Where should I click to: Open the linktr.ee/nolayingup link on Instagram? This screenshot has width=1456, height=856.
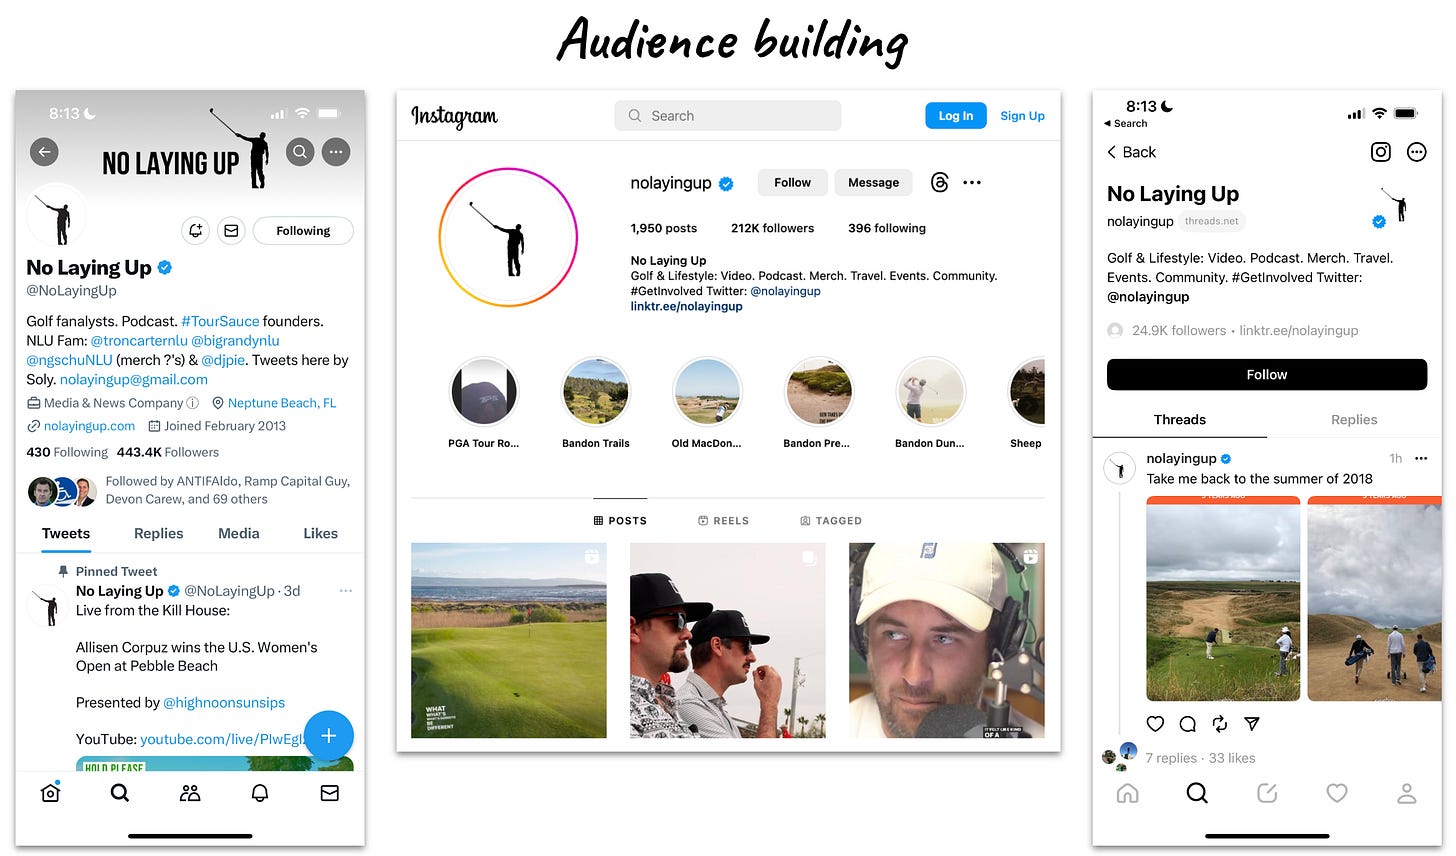[x=686, y=307]
